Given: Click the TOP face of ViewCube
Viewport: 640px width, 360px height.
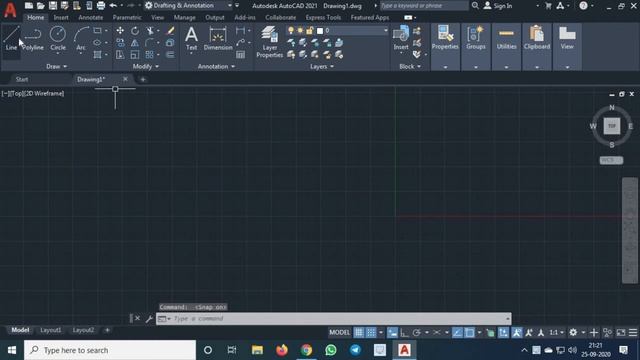Looking at the screenshot, I should coord(611,126).
